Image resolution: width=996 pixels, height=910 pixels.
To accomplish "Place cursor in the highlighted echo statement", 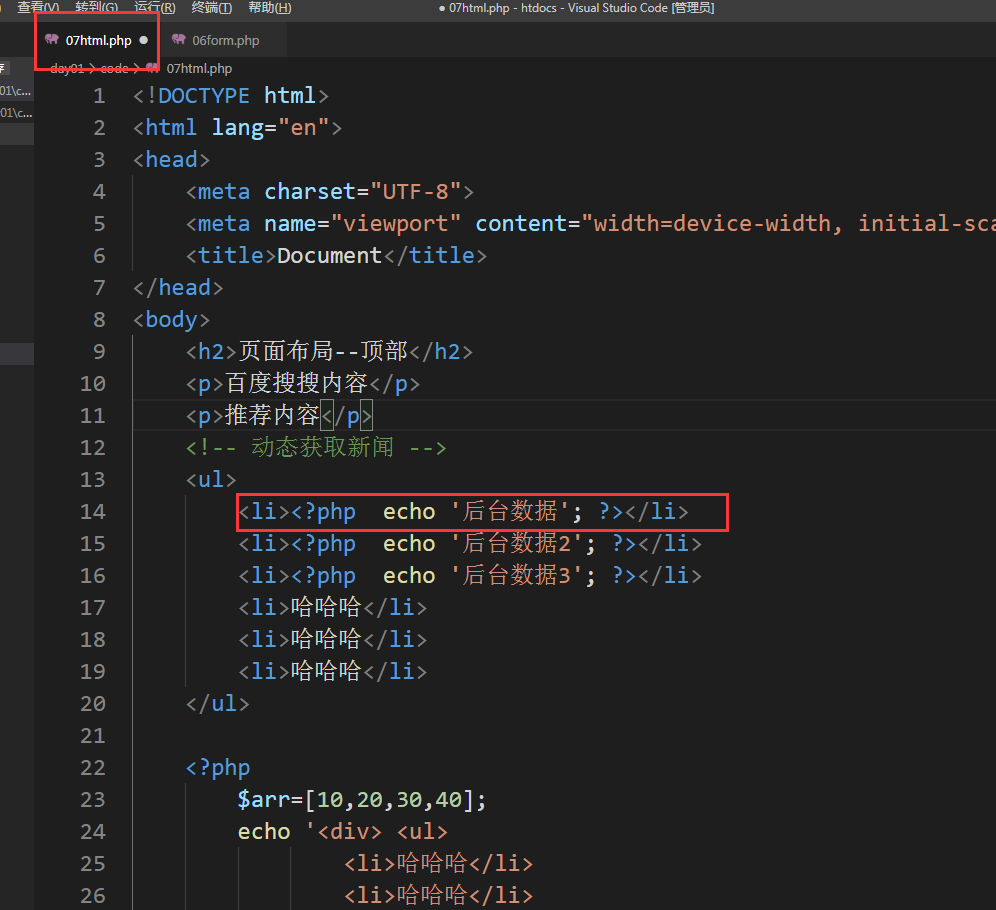I will point(410,511).
